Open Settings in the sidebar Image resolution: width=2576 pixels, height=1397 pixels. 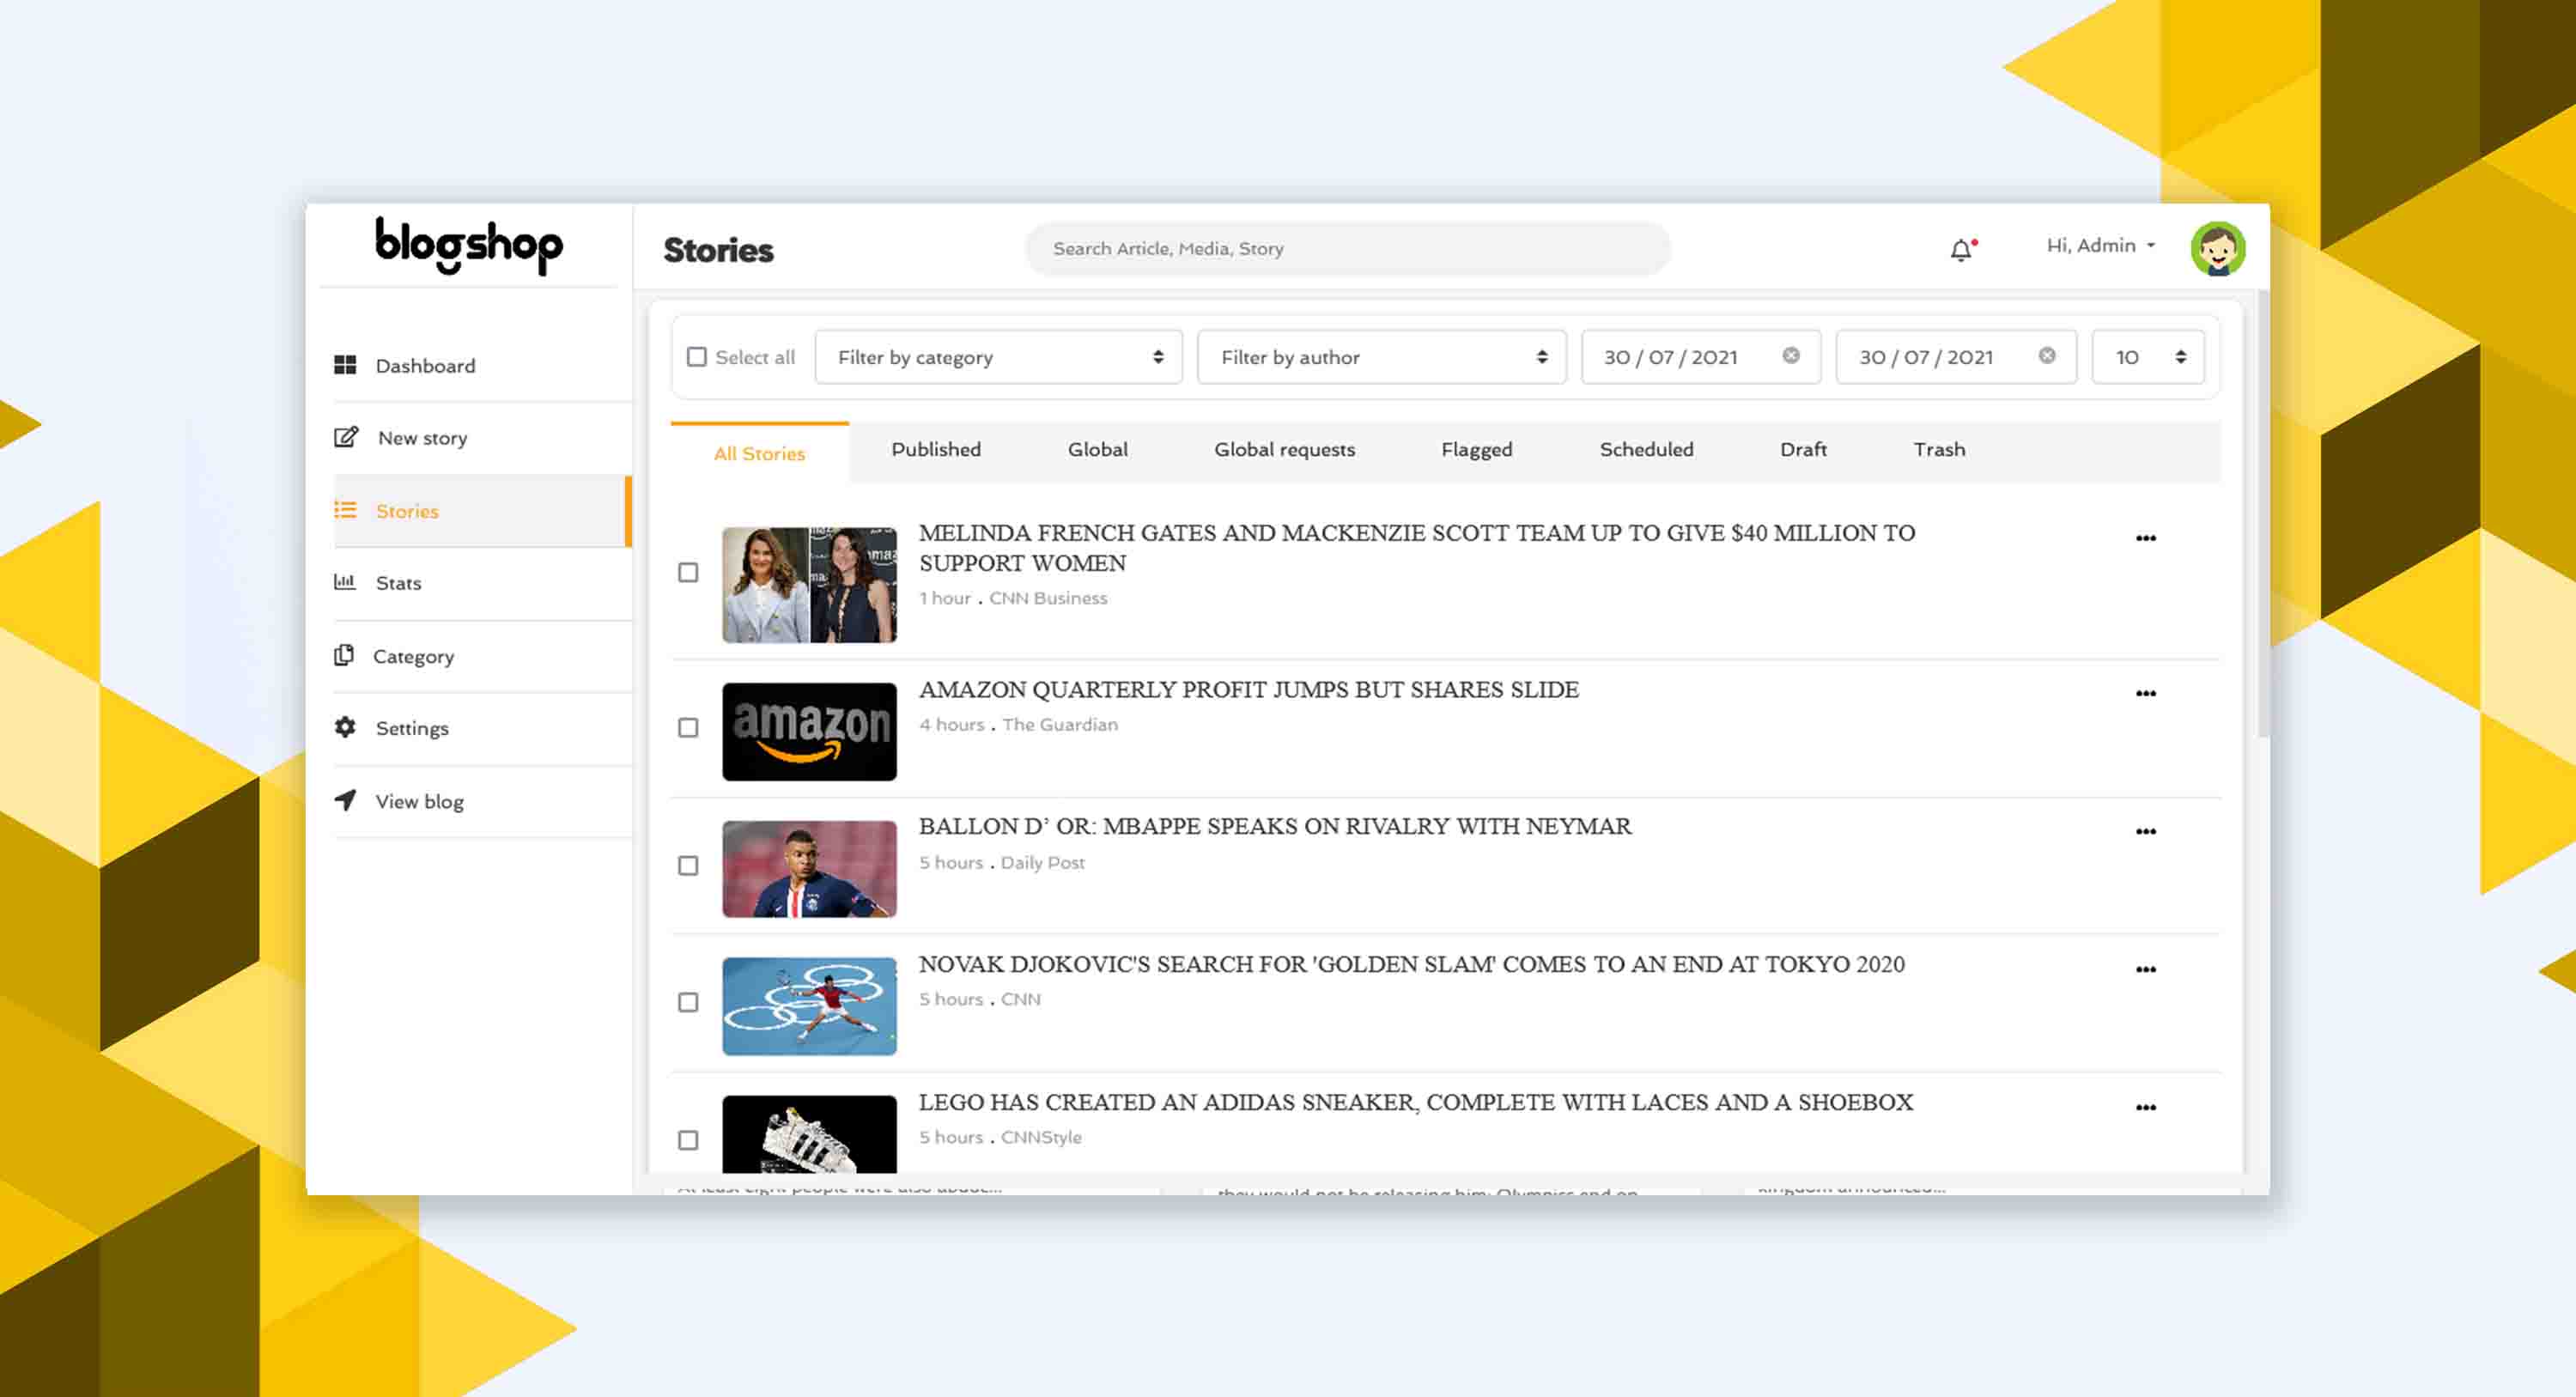click(482, 728)
